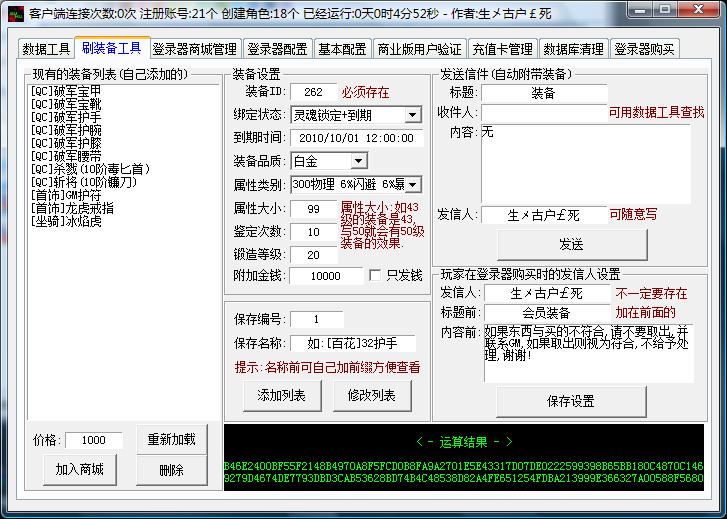
Task: Focus the 收件人 text field
Action: (543, 113)
